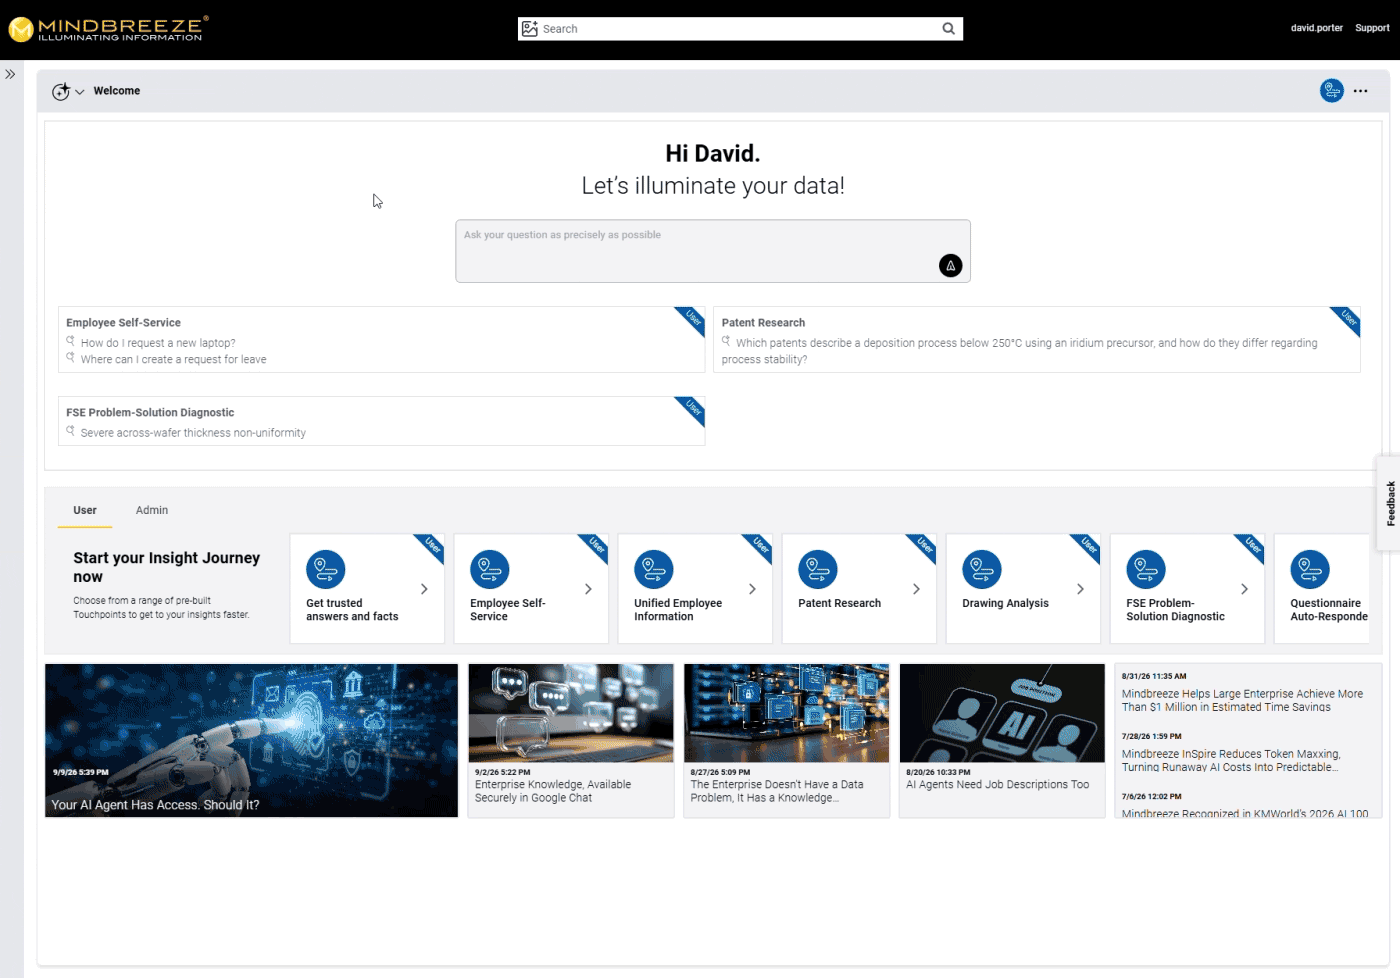Screen dimensions: 1400x978
Task: Click the FSE Problem-Solution Diagnostic touchpoint icon
Action: [x=1146, y=570]
